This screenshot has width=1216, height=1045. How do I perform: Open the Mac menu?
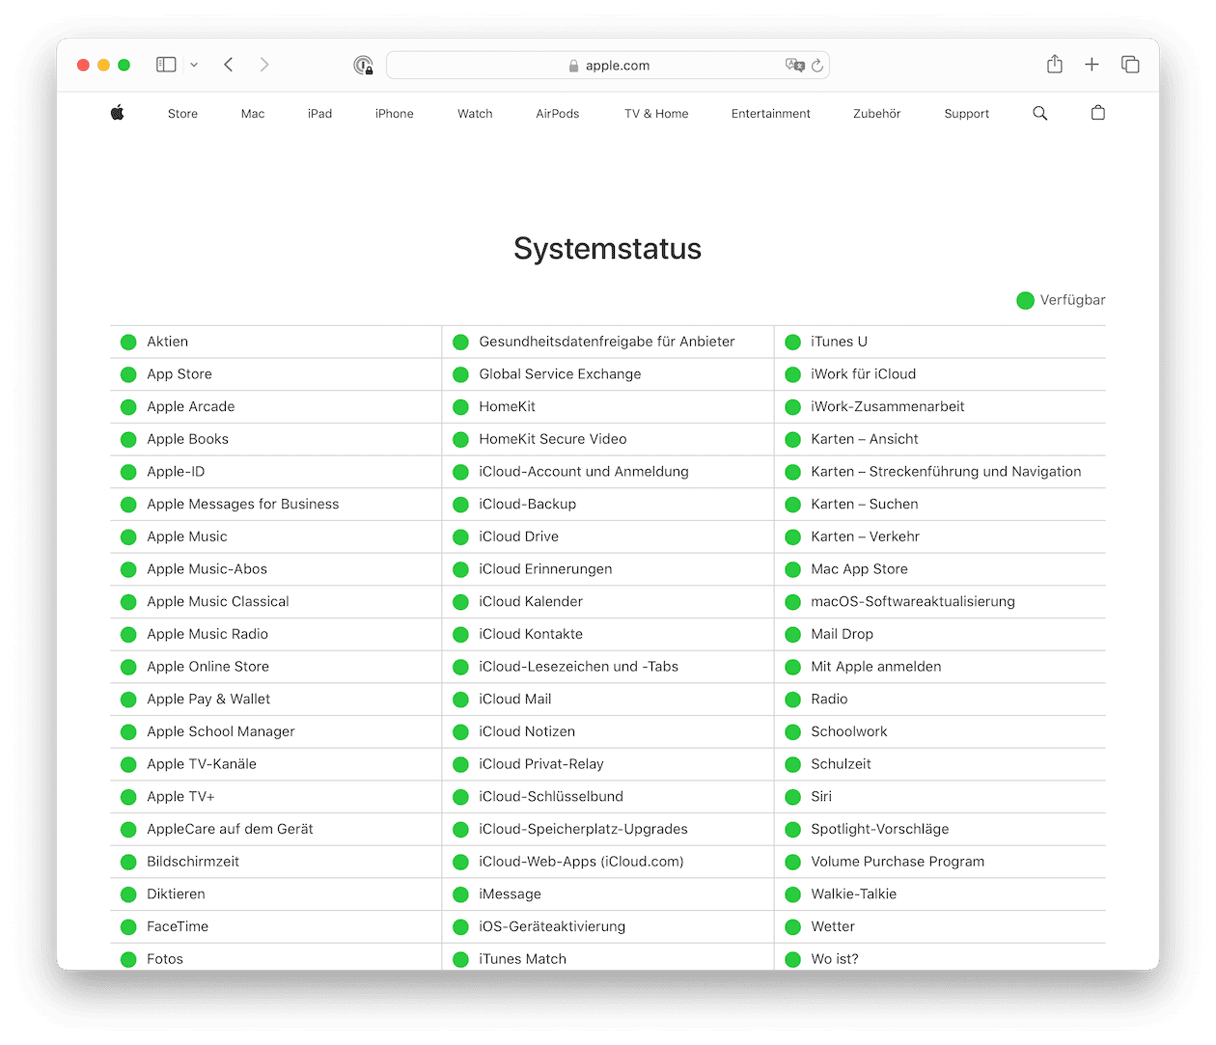(253, 114)
